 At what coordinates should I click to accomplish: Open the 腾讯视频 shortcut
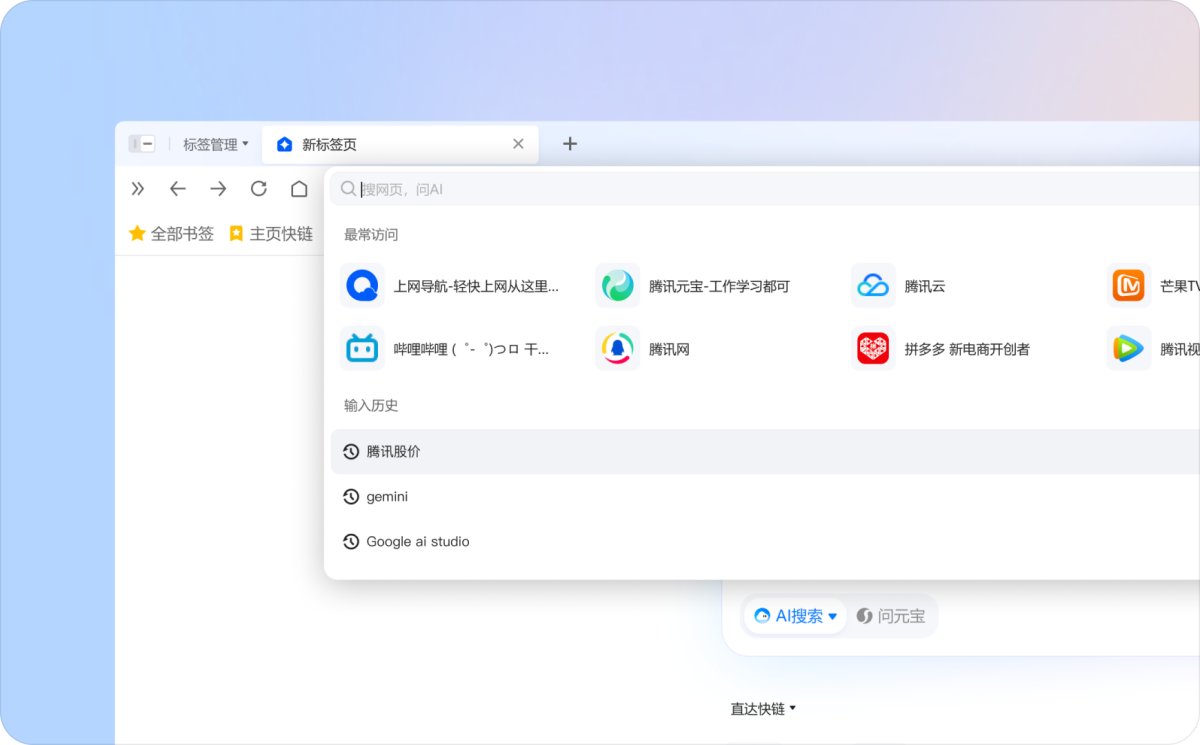[x=1128, y=348]
